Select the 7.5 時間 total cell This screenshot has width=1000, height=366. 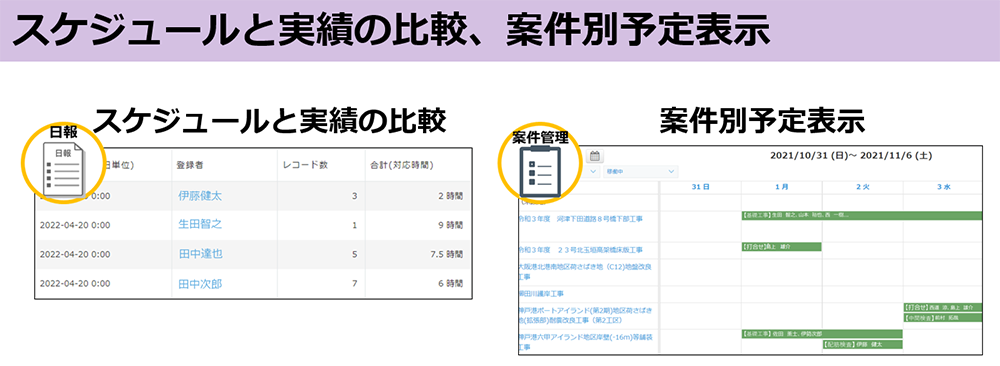tap(446, 254)
